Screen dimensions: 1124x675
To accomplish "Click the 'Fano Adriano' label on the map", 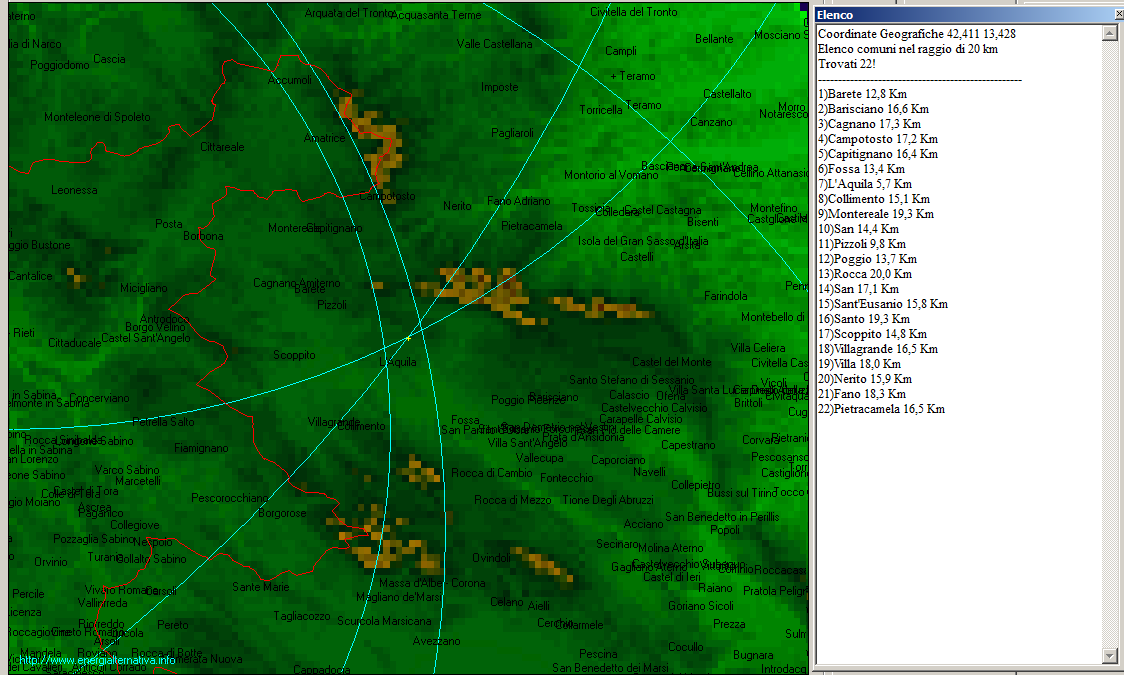I will click(x=519, y=201).
